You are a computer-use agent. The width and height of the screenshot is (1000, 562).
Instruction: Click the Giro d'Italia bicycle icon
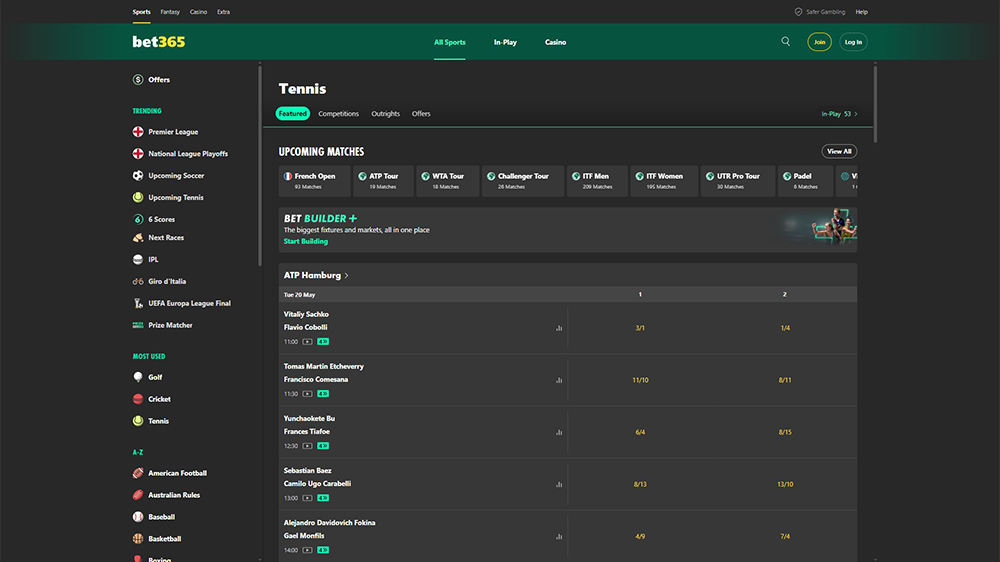138,281
